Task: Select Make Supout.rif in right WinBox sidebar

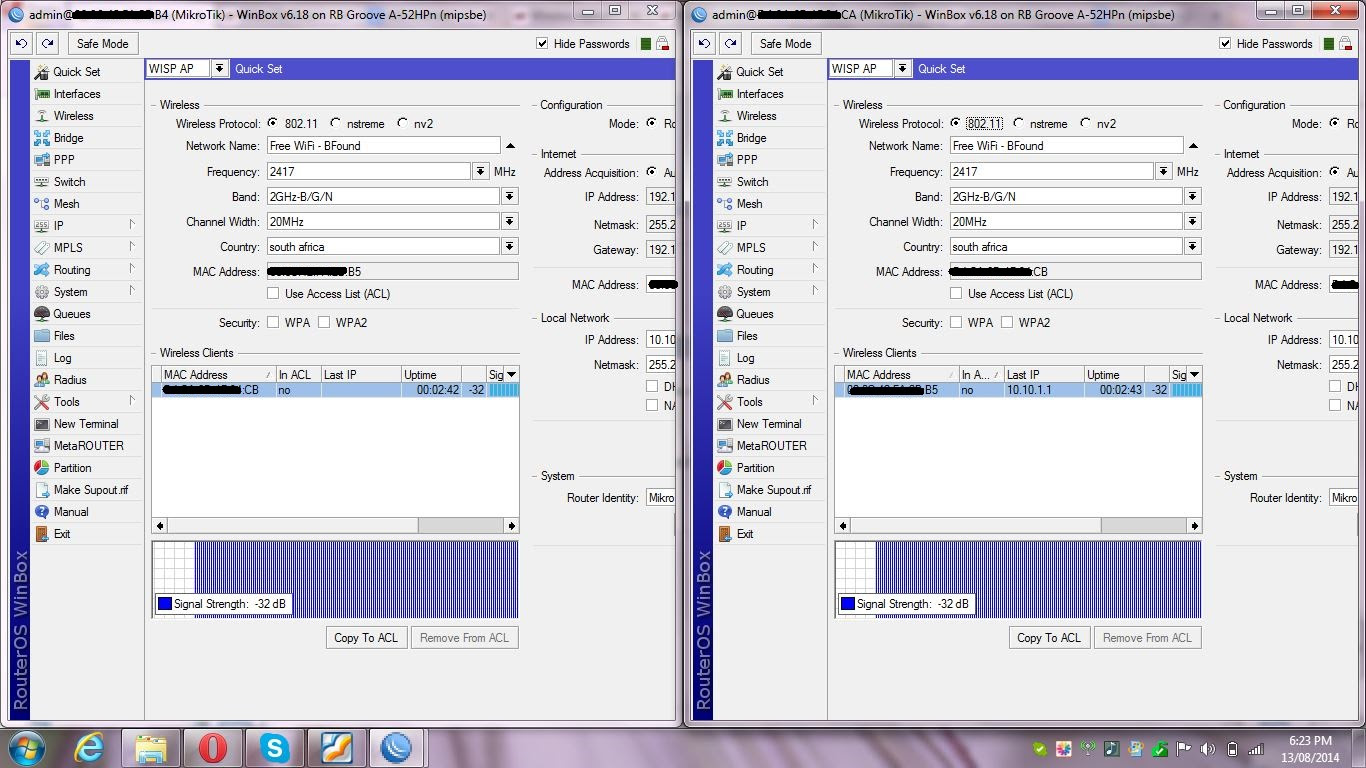Action: 773,490
